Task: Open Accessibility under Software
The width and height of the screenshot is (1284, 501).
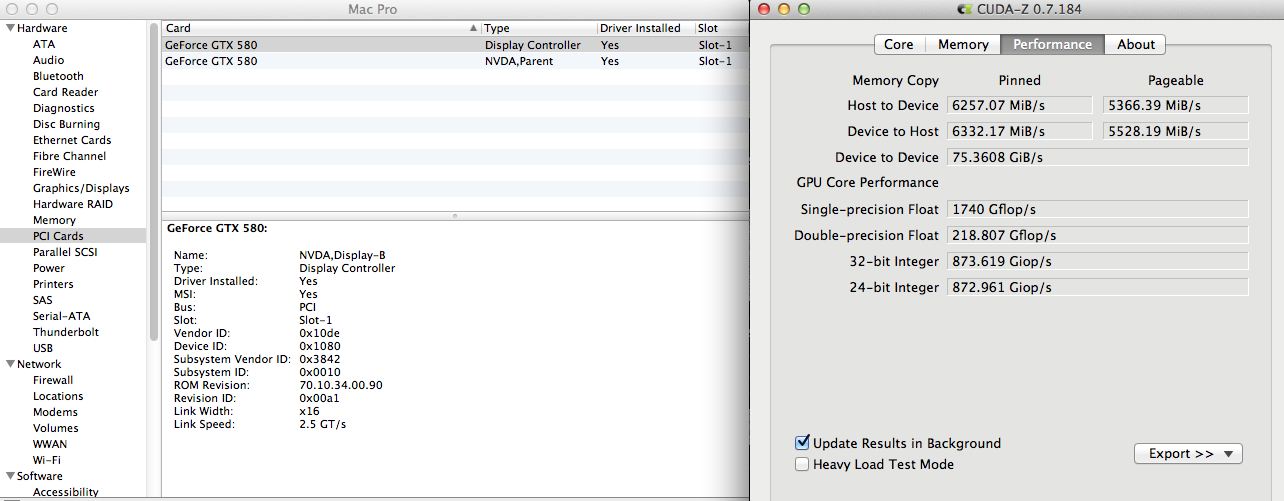Action: pyautogui.click(x=66, y=492)
